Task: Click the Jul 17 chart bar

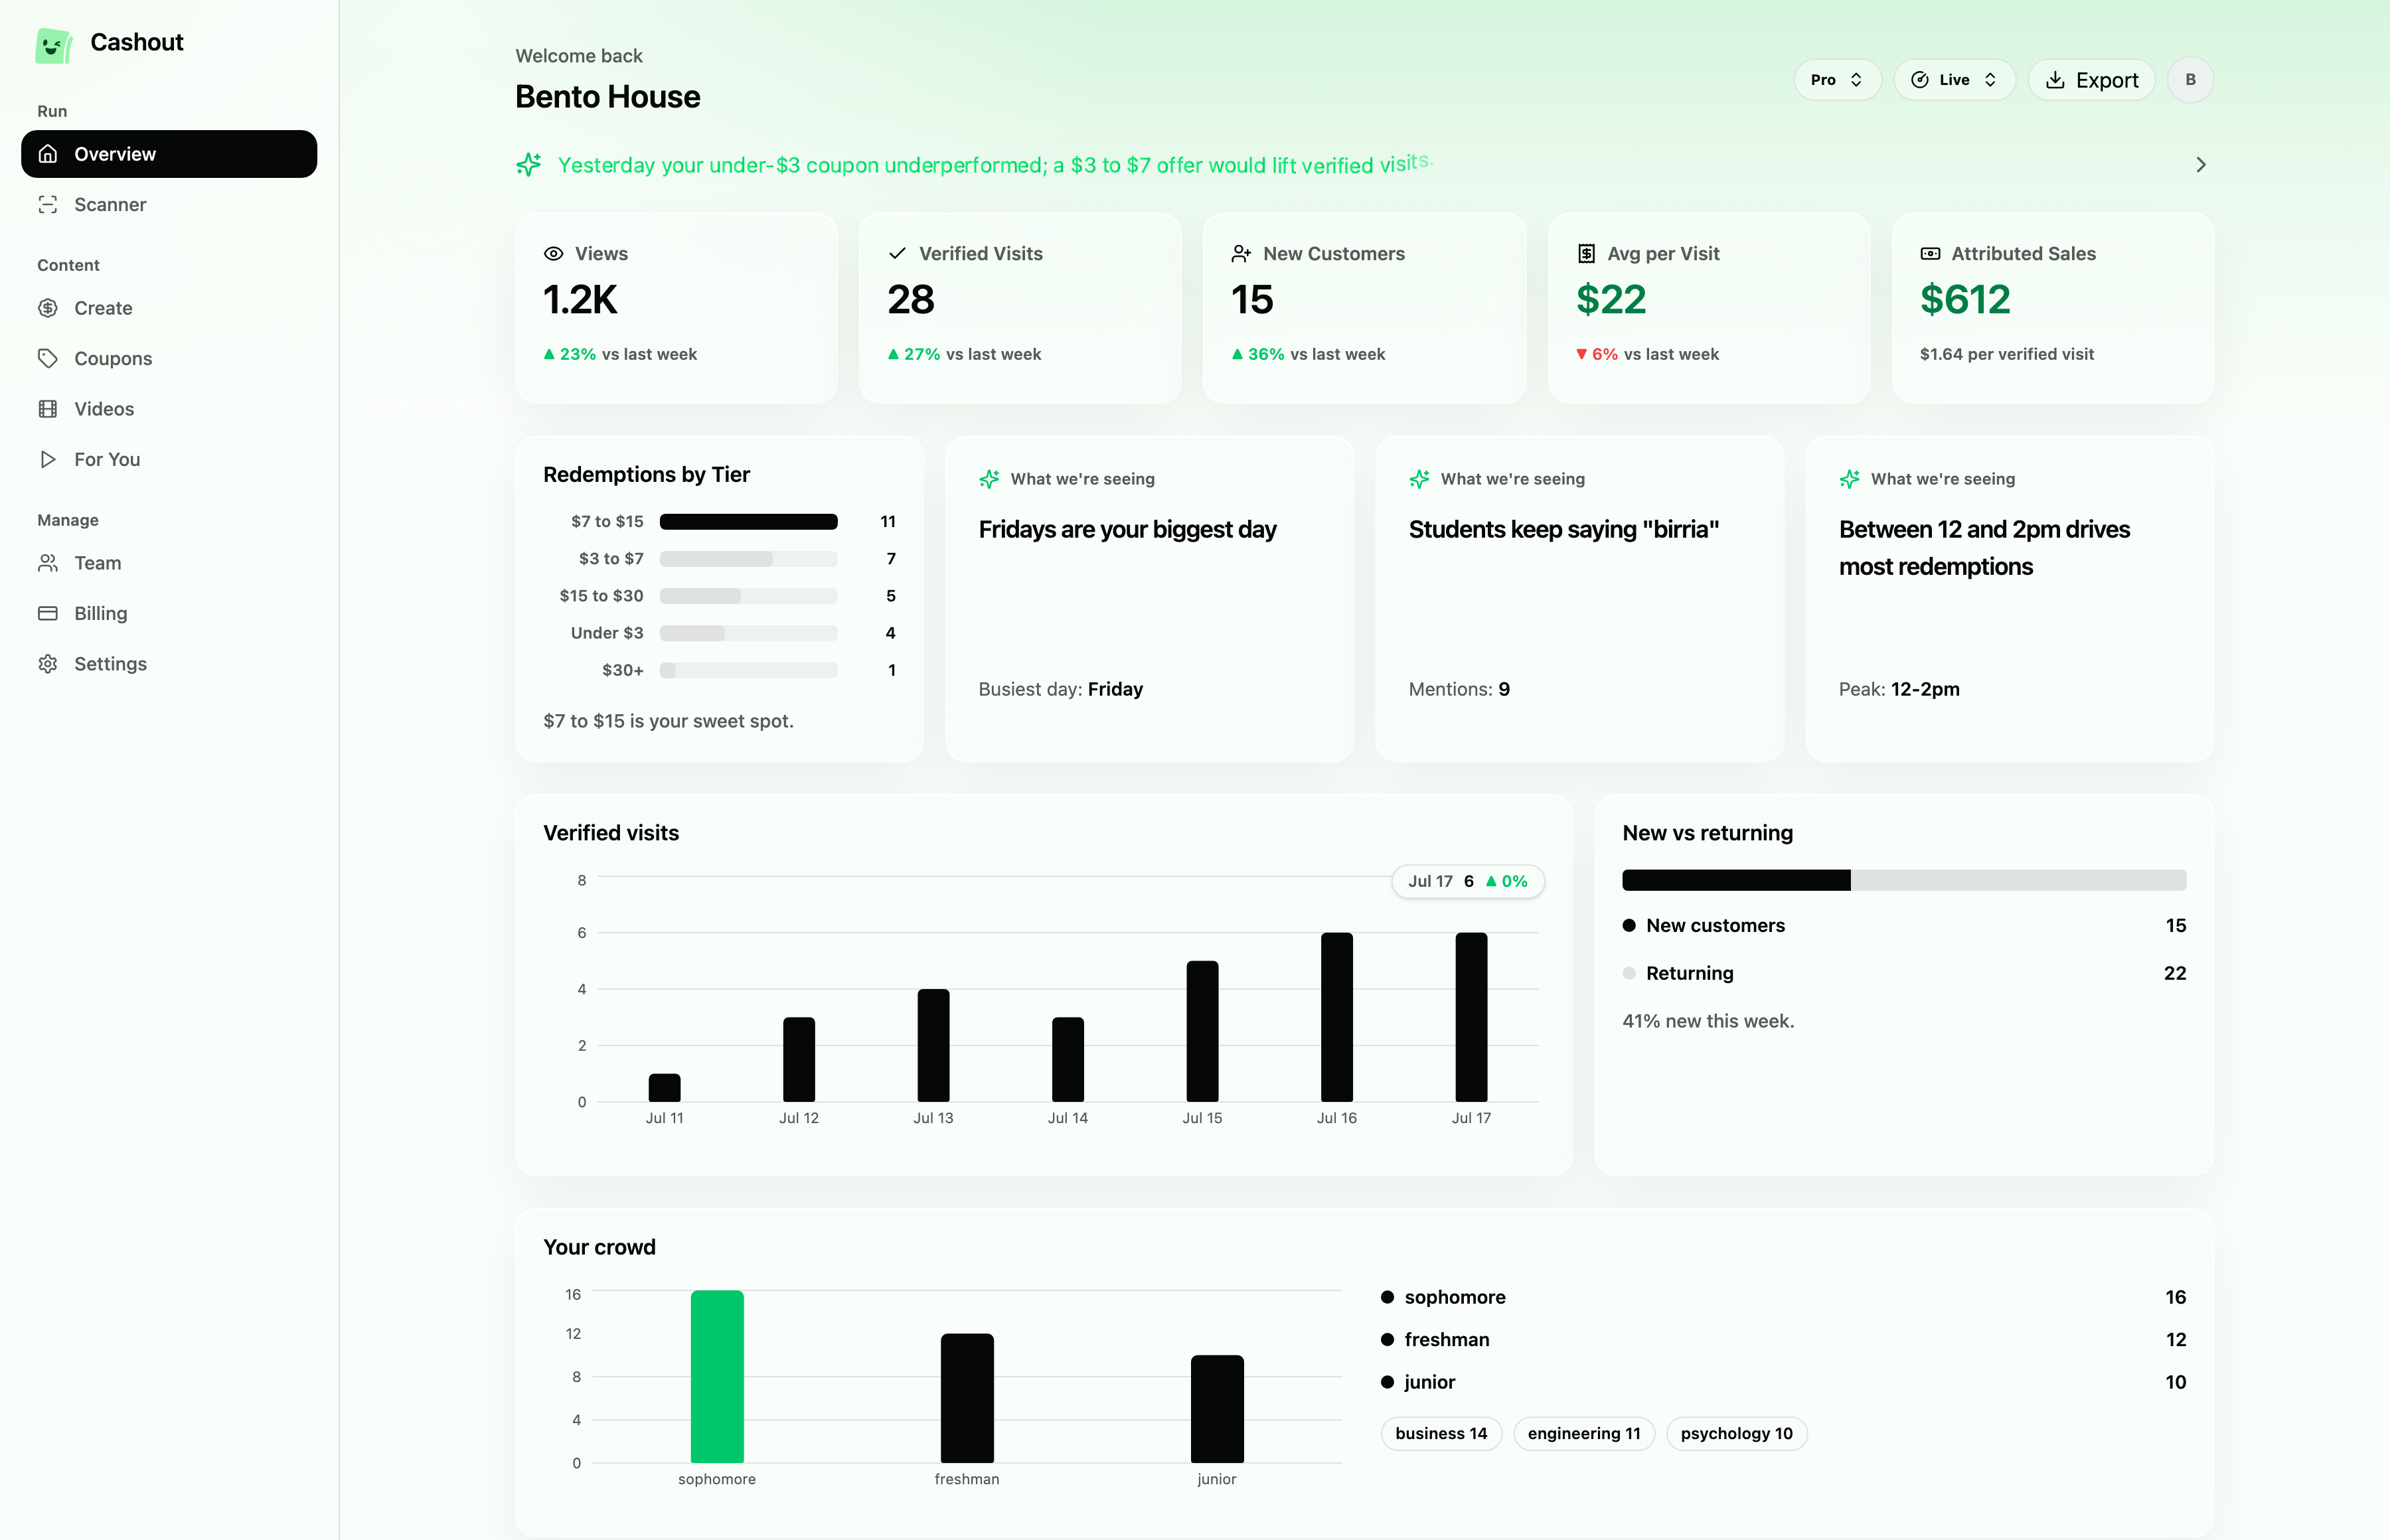Action: 1471,1017
